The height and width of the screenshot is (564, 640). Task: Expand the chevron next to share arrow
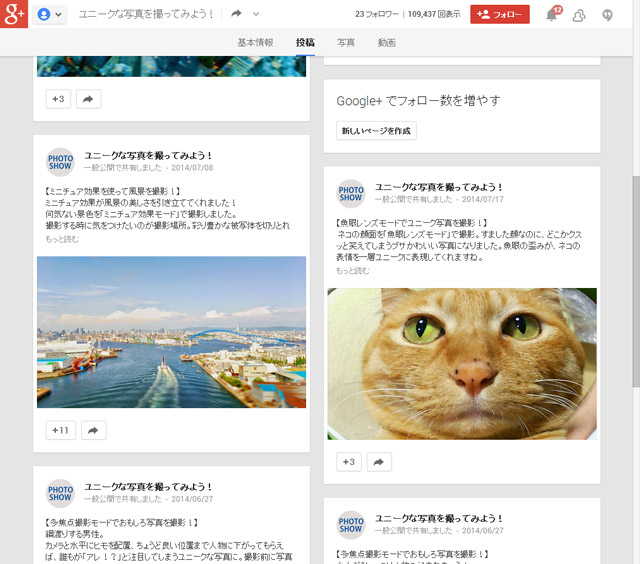[x=256, y=14]
